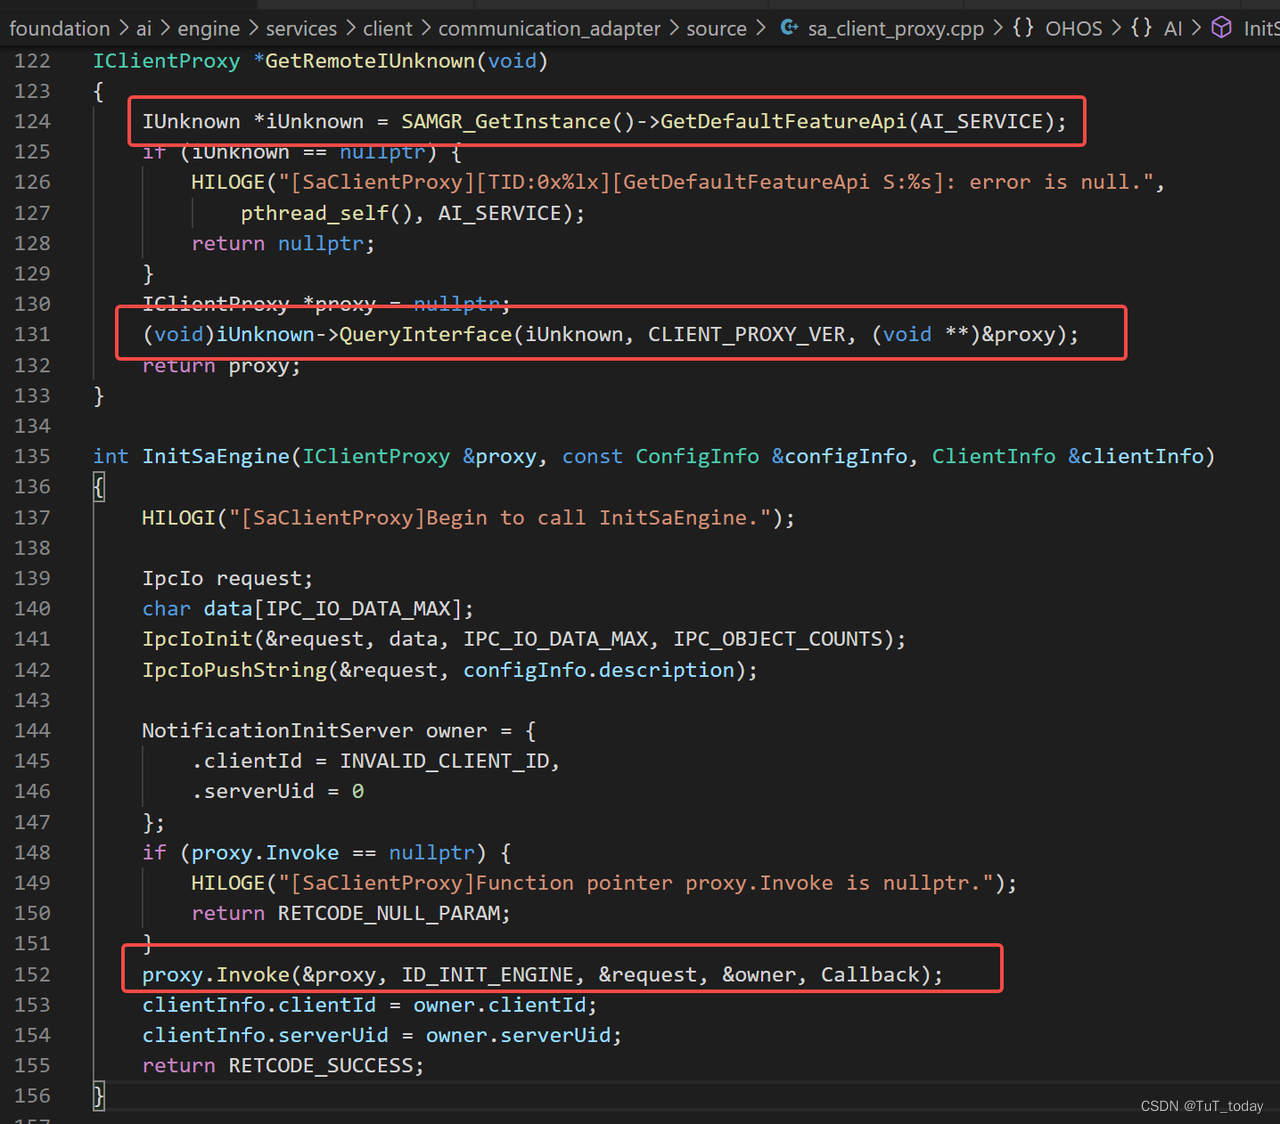Click 'AI_SERVICE' argument on line 124
Screen dimensions: 1280x1124
coord(981,122)
